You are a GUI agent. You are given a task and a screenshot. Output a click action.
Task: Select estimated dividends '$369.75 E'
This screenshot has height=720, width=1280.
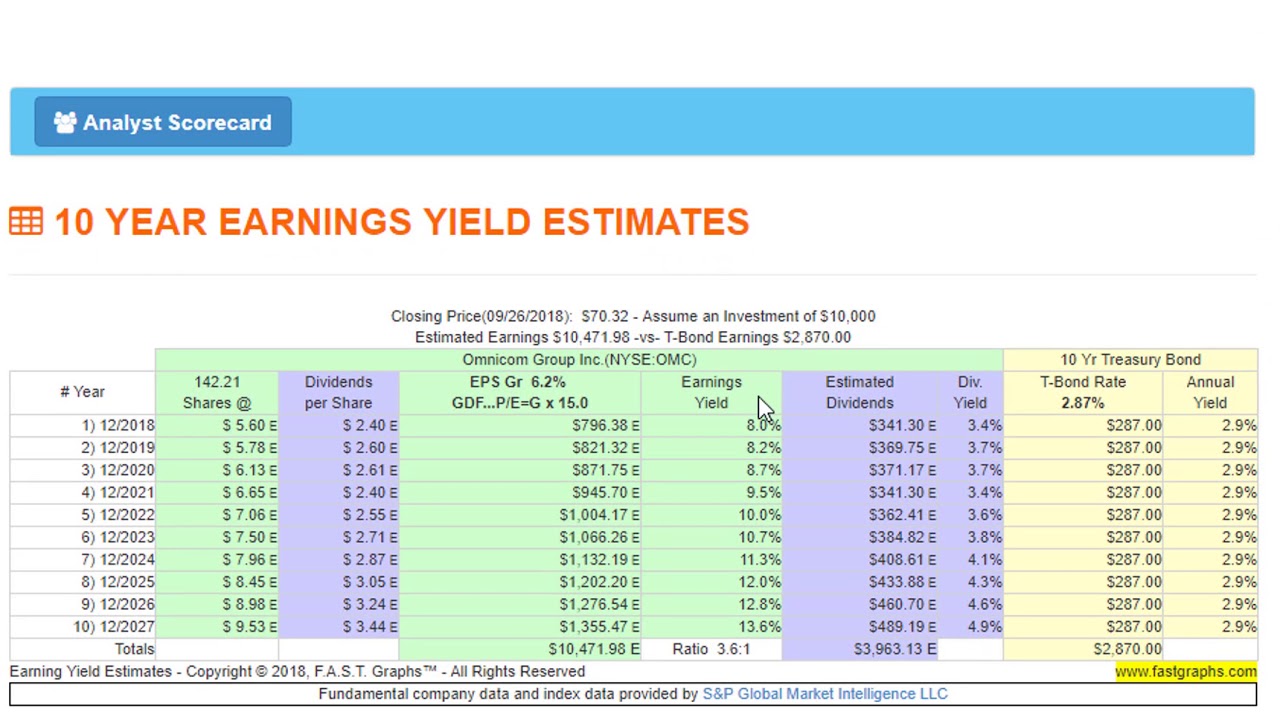[902, 448]
